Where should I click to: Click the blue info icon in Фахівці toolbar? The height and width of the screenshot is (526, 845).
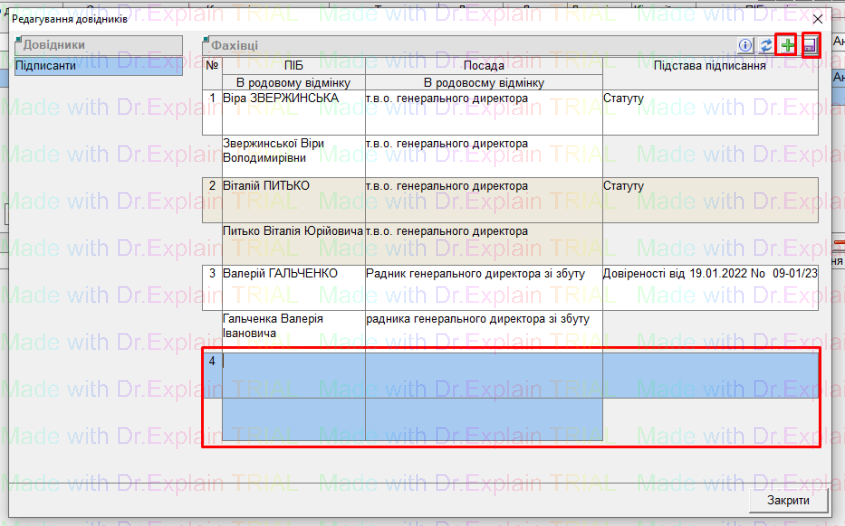[745, 46]
